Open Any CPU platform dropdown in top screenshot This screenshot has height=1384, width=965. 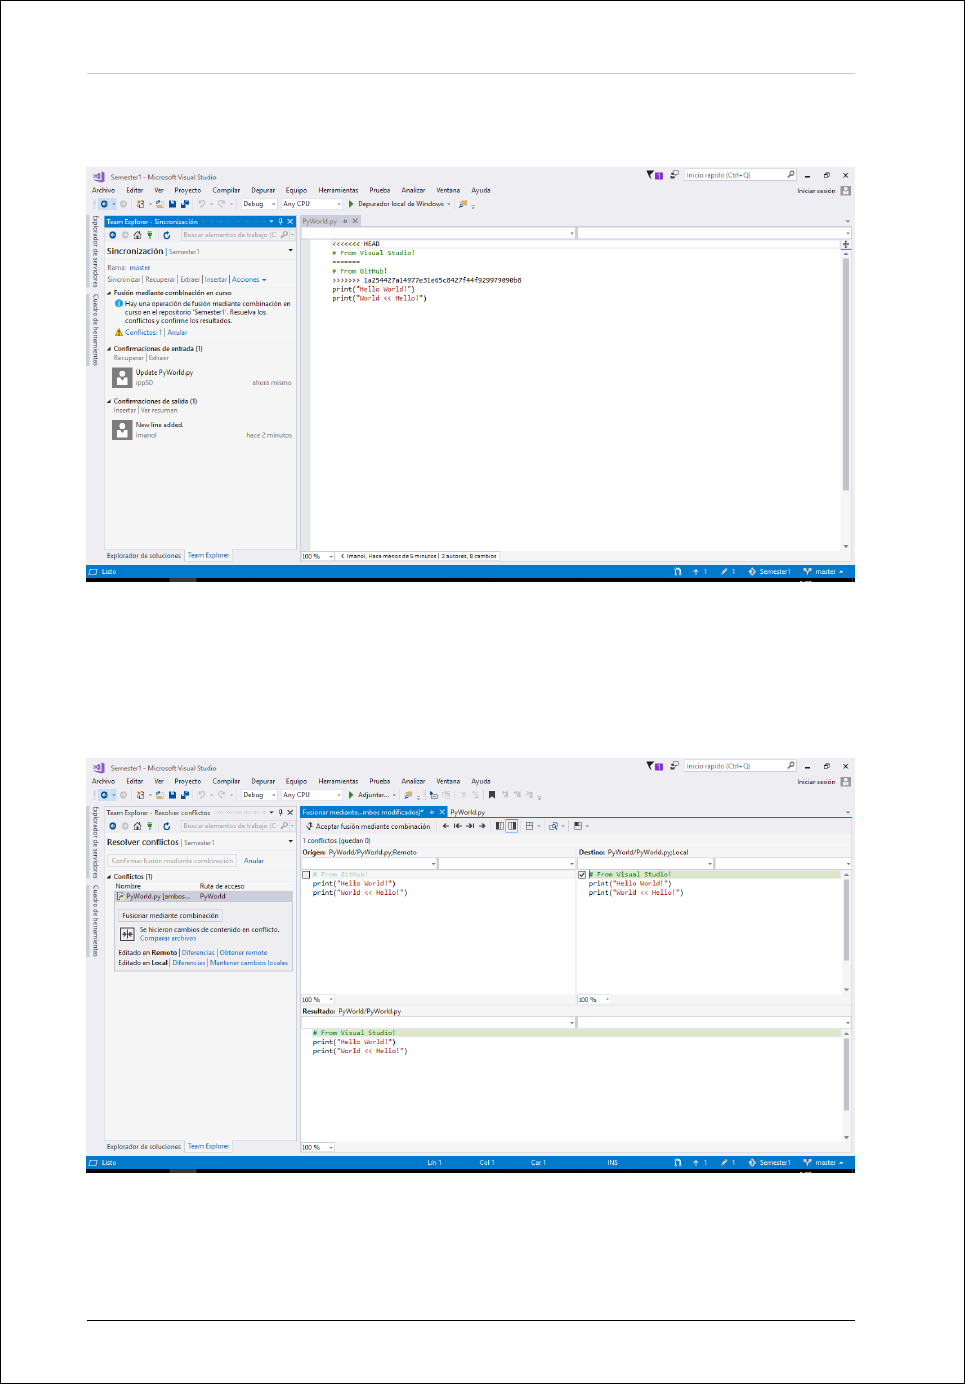click(311, 204)
